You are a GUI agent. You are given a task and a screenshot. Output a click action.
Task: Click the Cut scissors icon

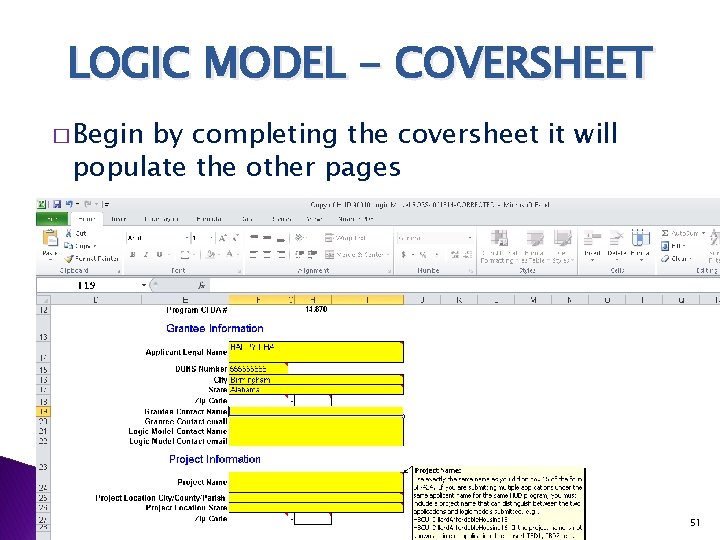68,233
